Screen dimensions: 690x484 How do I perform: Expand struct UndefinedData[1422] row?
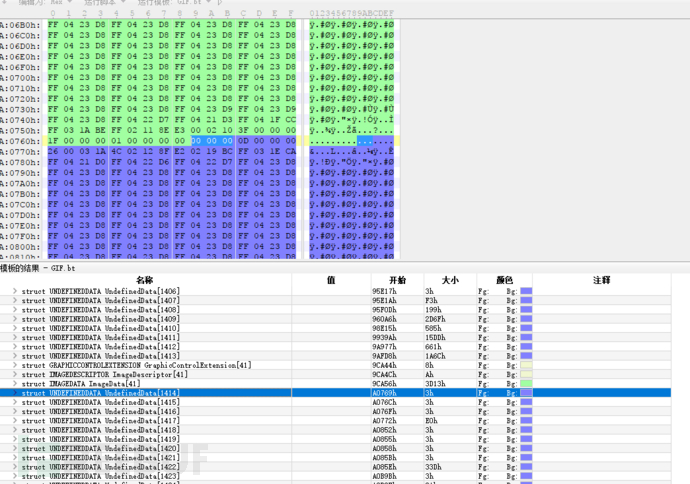(15, 466)
